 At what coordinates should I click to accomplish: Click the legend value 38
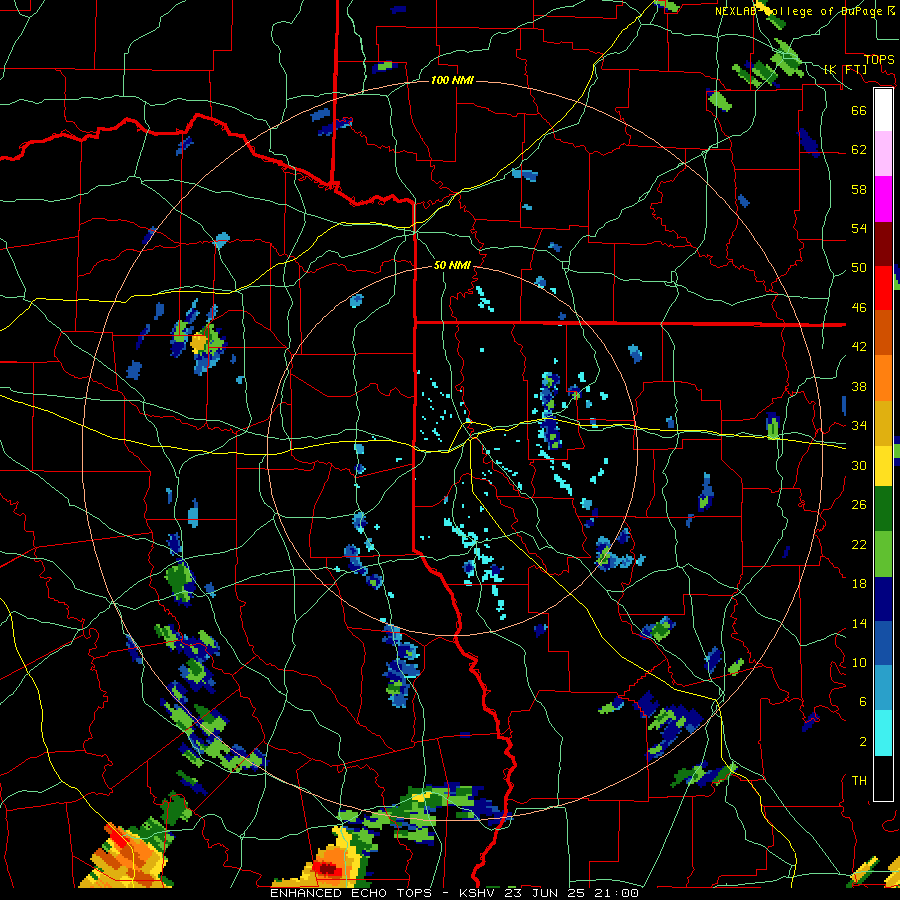tap(859, 386)
